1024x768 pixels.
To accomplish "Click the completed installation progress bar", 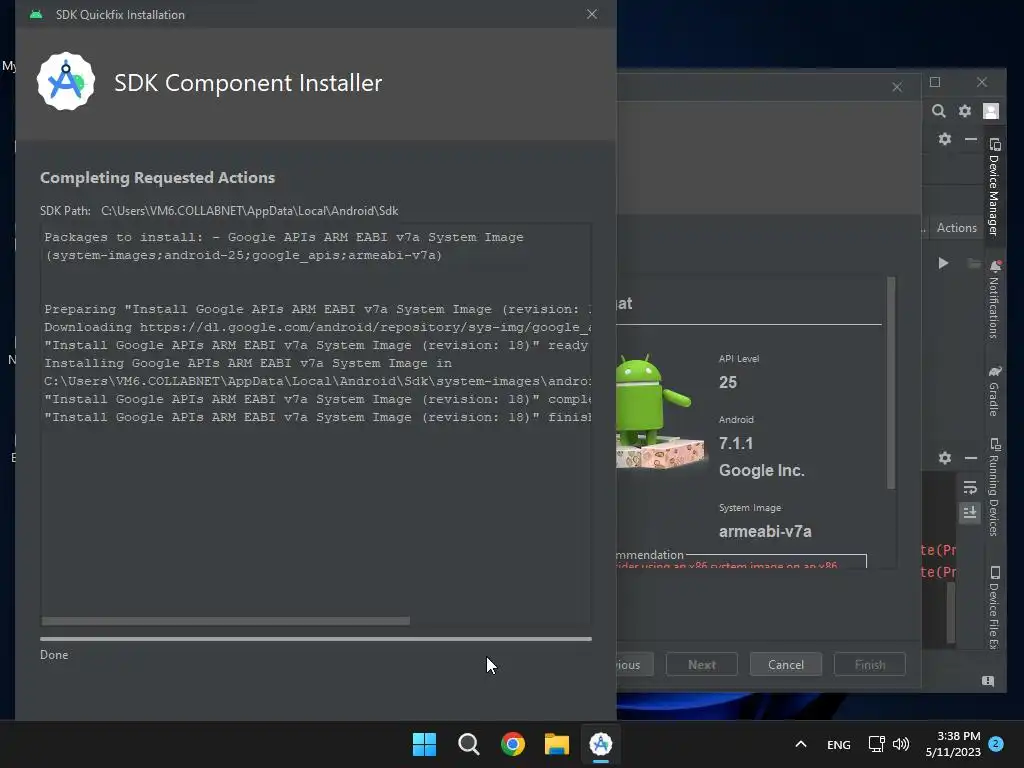I will [x=316, y=639].
